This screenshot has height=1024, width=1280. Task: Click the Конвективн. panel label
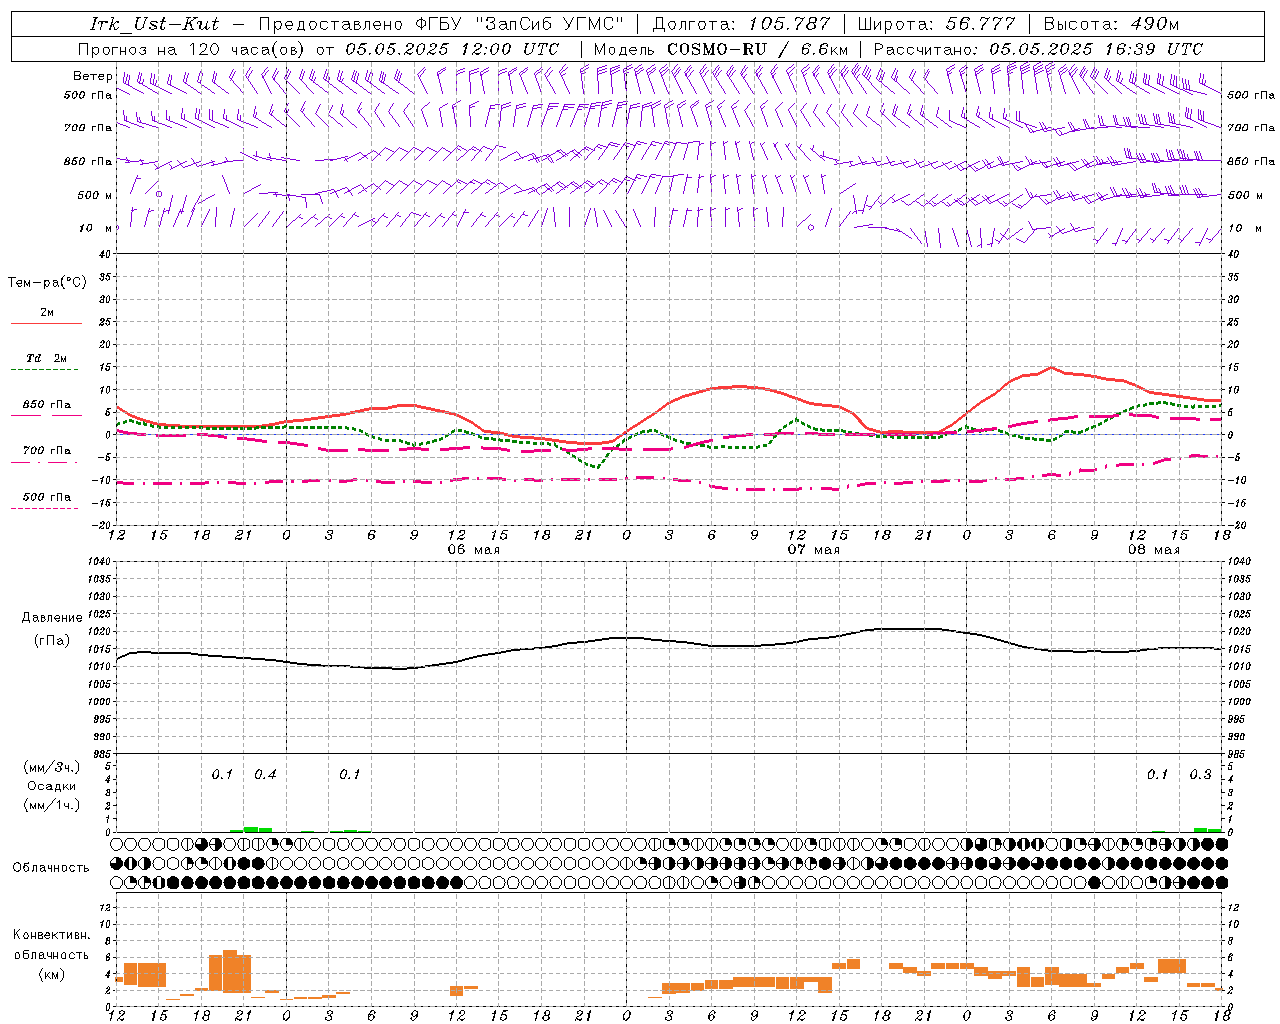tap(52, 935)
